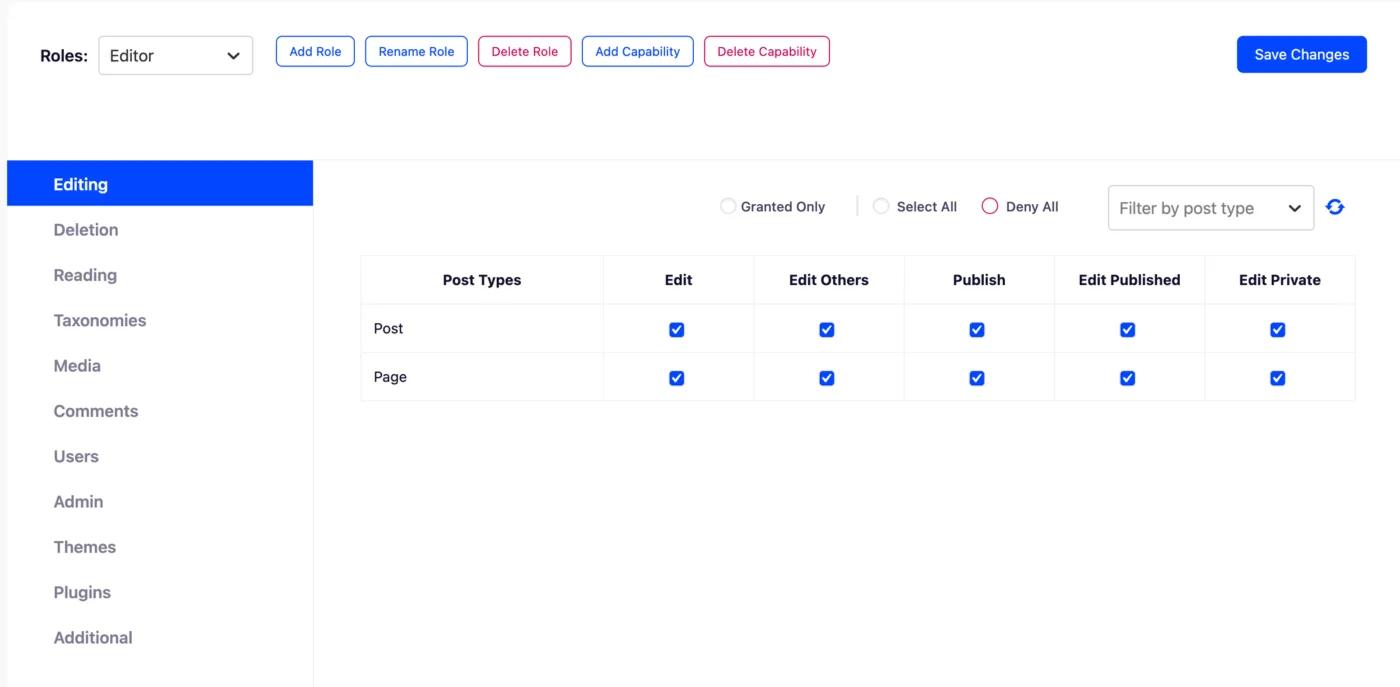Click the Edit Published column header
Viewport: 1400px width, 687px height.
[x=1129, y=280]
